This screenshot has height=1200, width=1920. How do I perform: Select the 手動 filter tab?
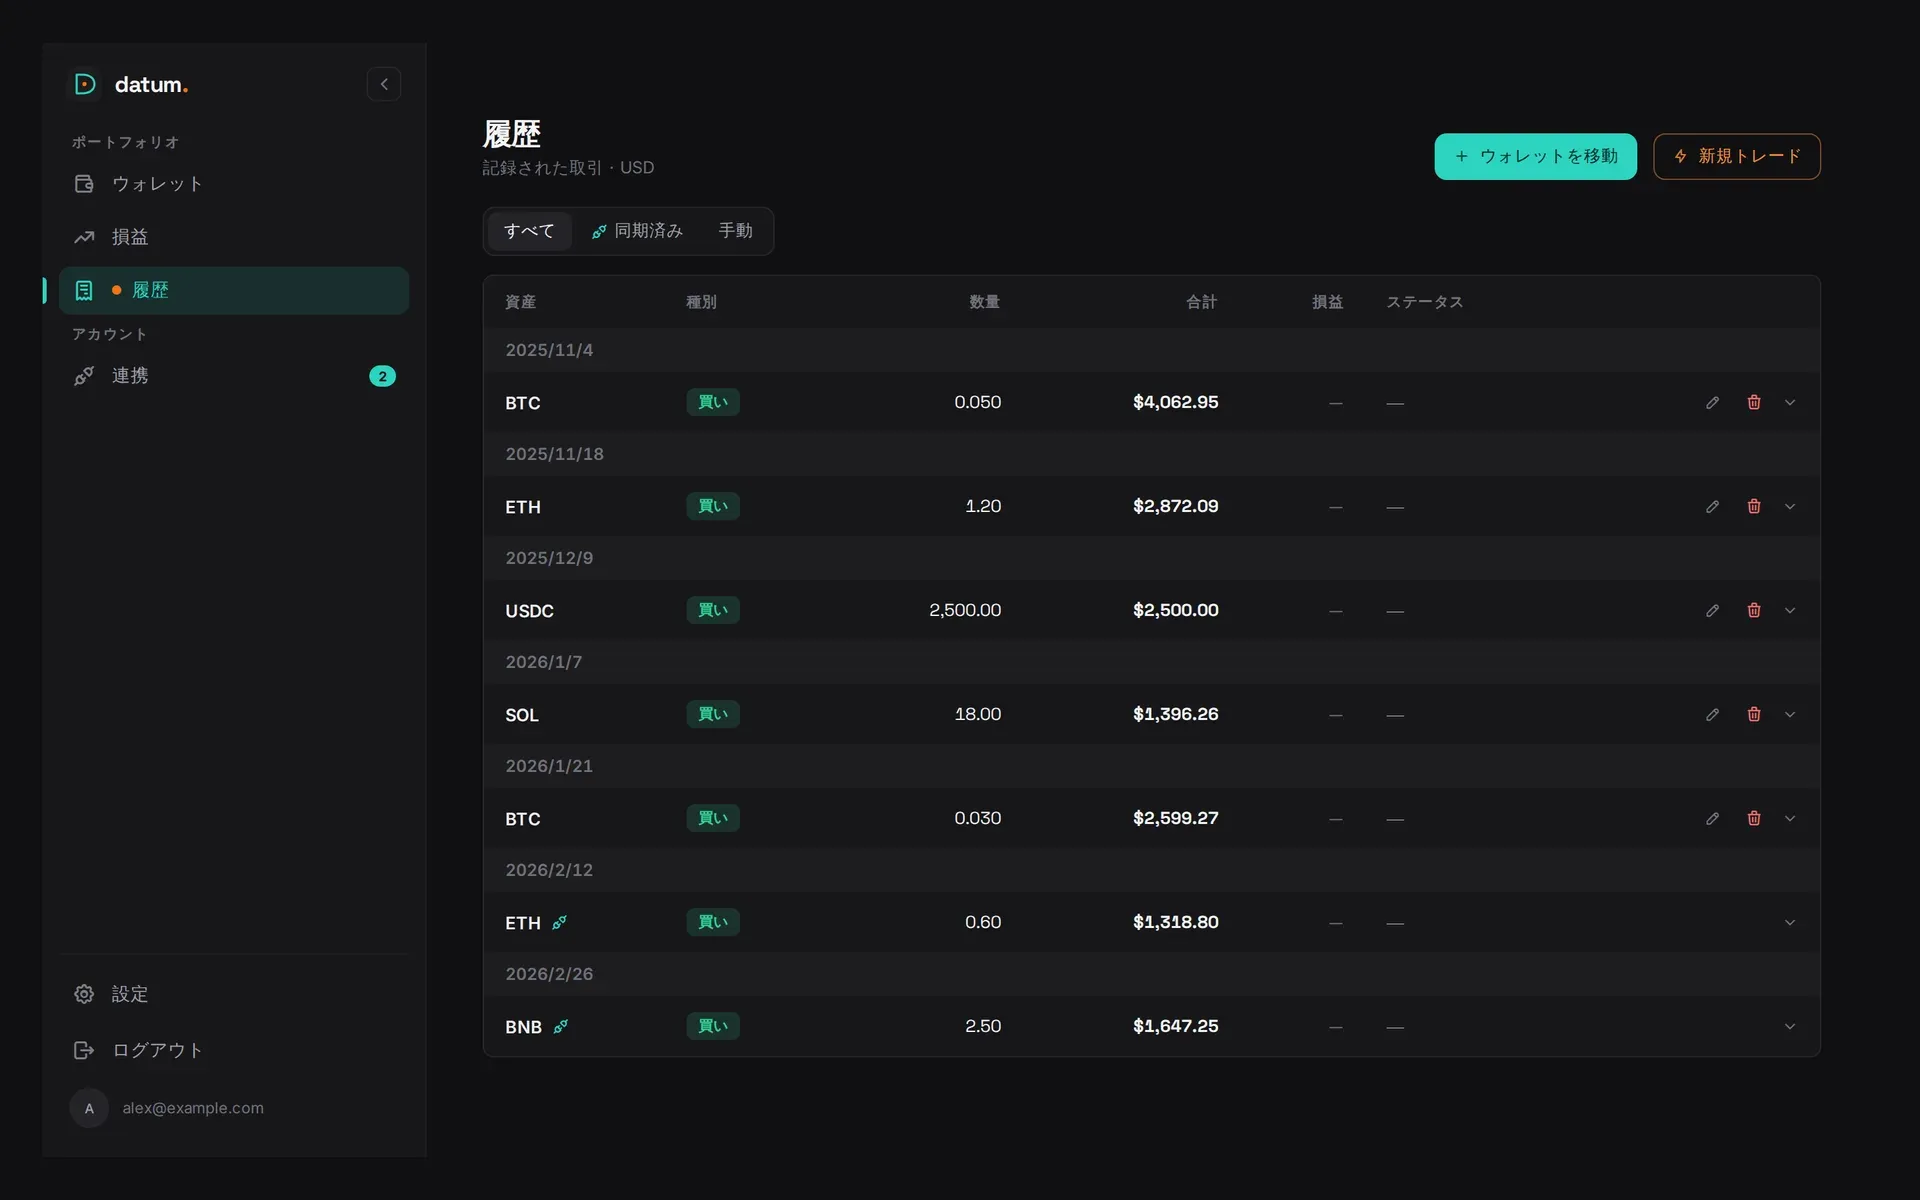click(x=735, y=231)
